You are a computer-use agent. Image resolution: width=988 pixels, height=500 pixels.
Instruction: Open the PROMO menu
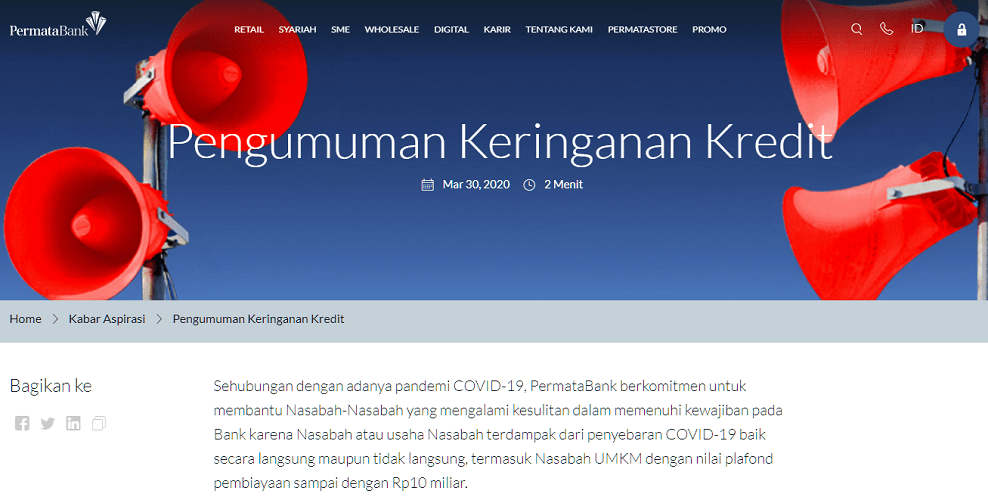click(709, 30)
